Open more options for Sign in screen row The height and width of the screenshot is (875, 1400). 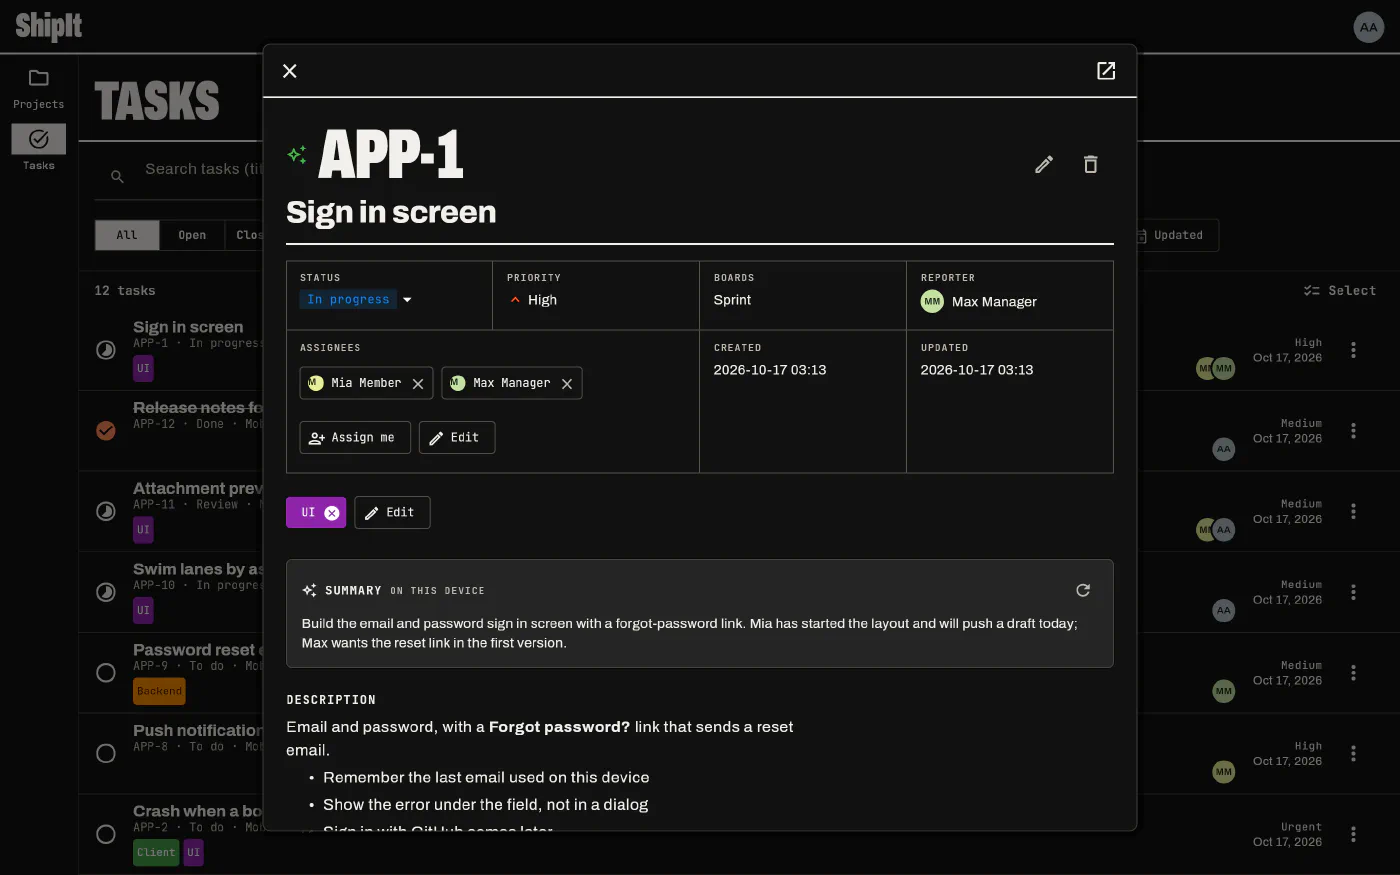pyautogui.click(x=1353, y=350)
